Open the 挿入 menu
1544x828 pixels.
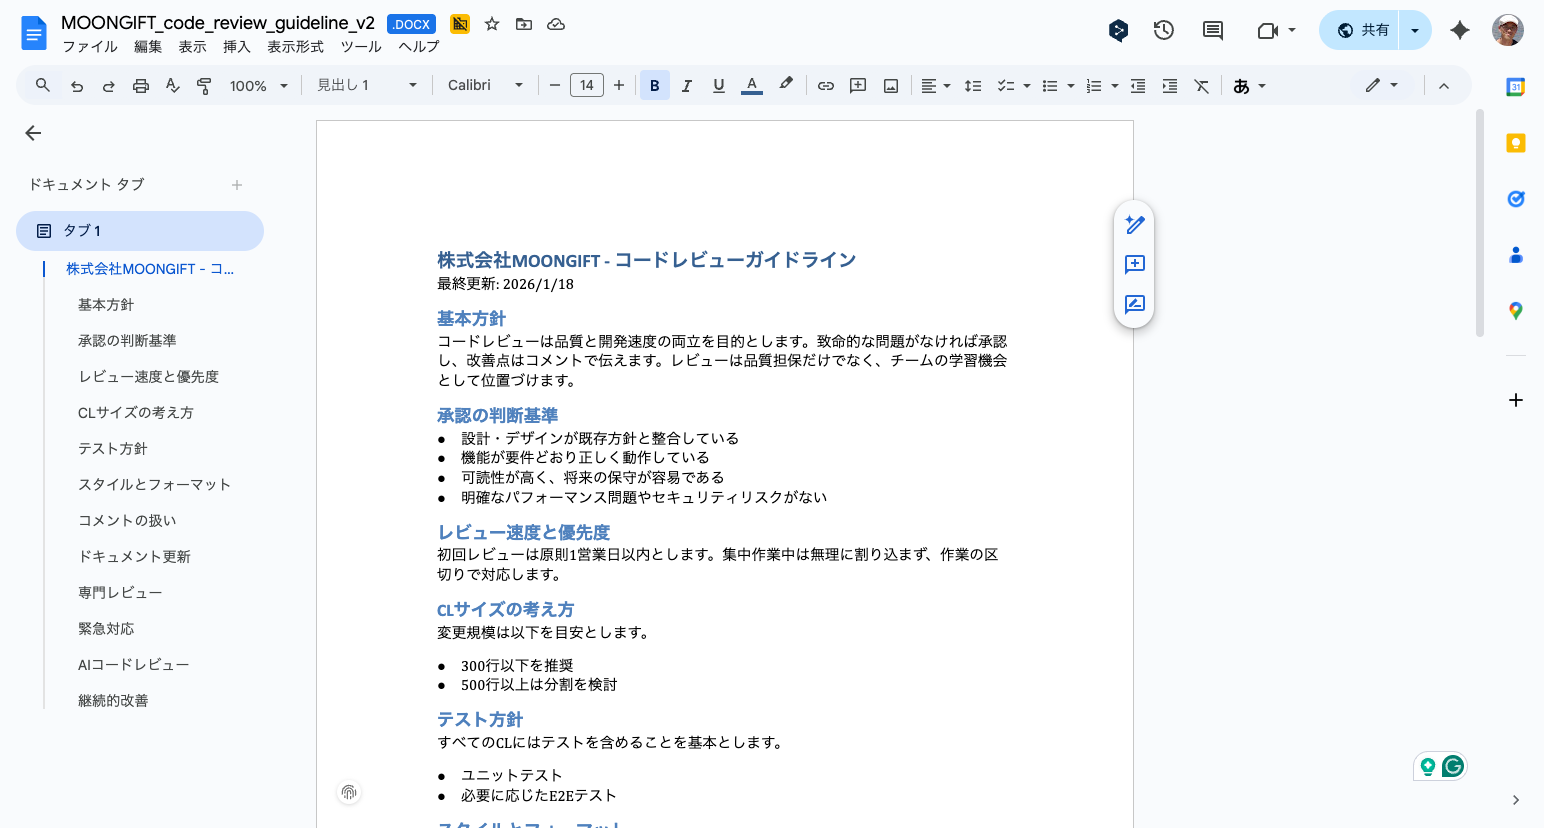pyautogui.click(x=237, y=47)
